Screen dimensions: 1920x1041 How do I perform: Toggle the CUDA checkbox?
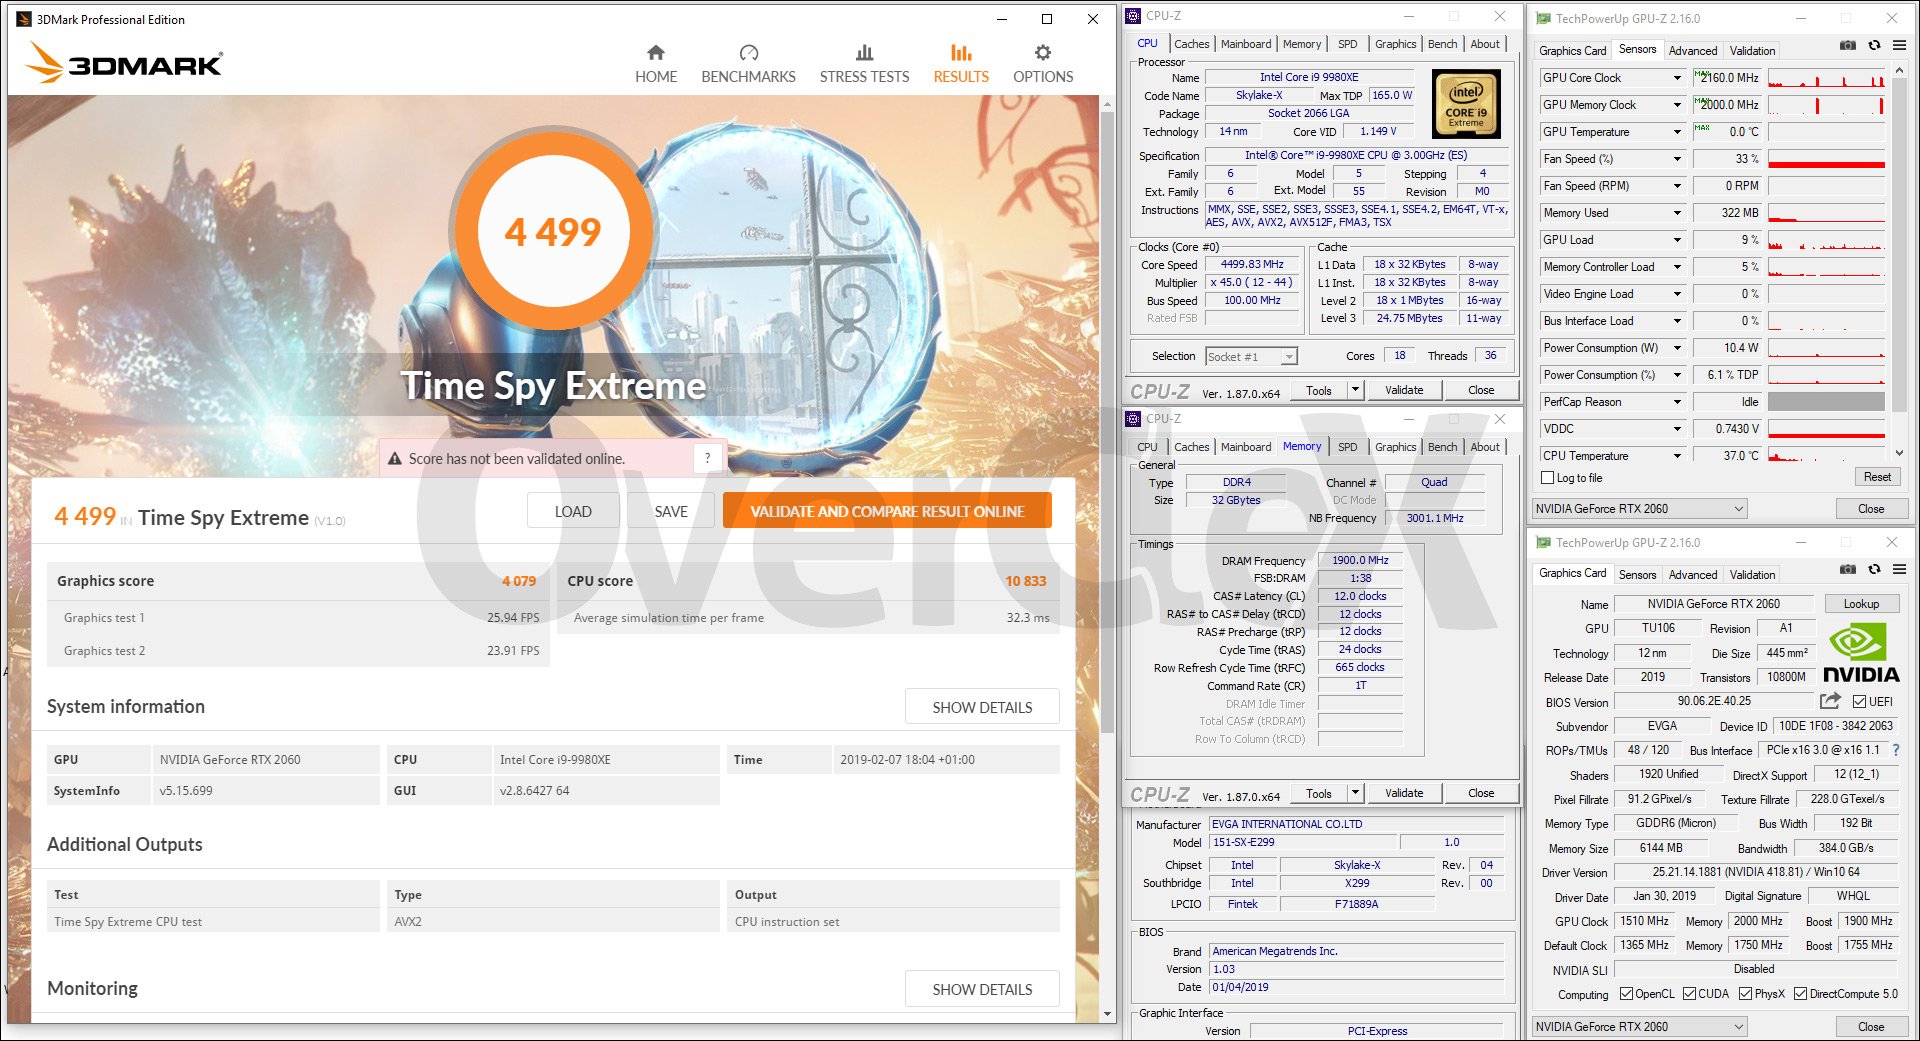click(x=1689, y=993)
